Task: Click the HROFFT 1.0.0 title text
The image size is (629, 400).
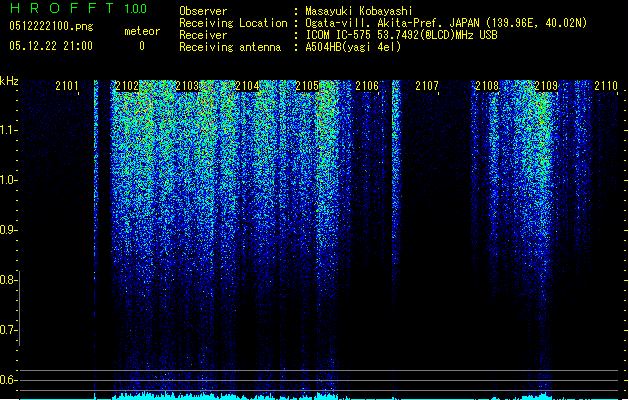Action: click(x=79, y=8)
